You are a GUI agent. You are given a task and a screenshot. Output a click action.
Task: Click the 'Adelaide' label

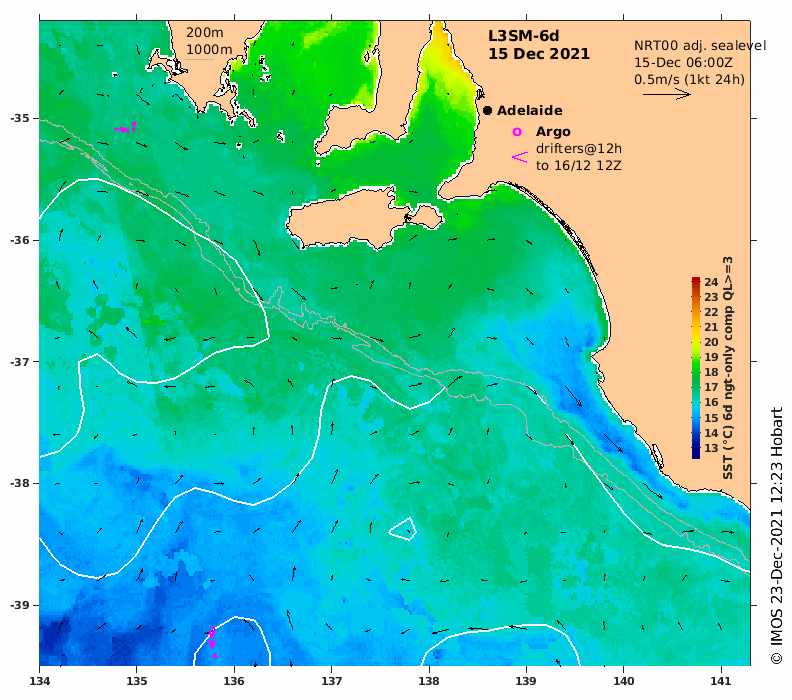click(x=529, y=111)
